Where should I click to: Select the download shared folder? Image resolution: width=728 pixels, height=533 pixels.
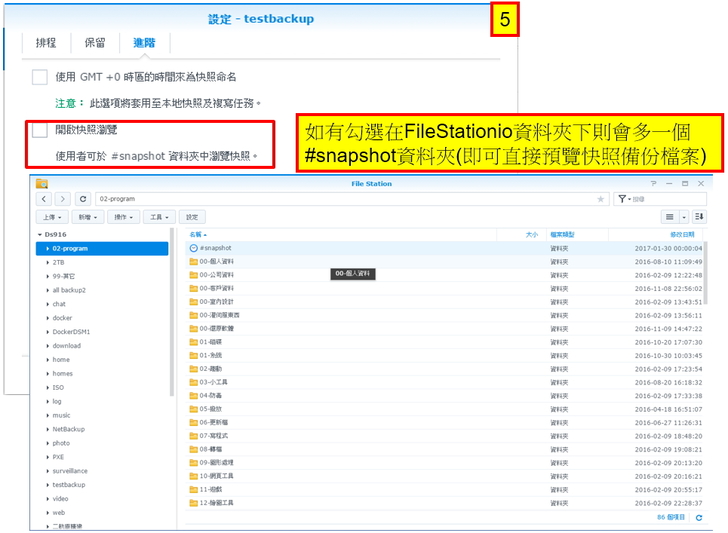point(66,346)
